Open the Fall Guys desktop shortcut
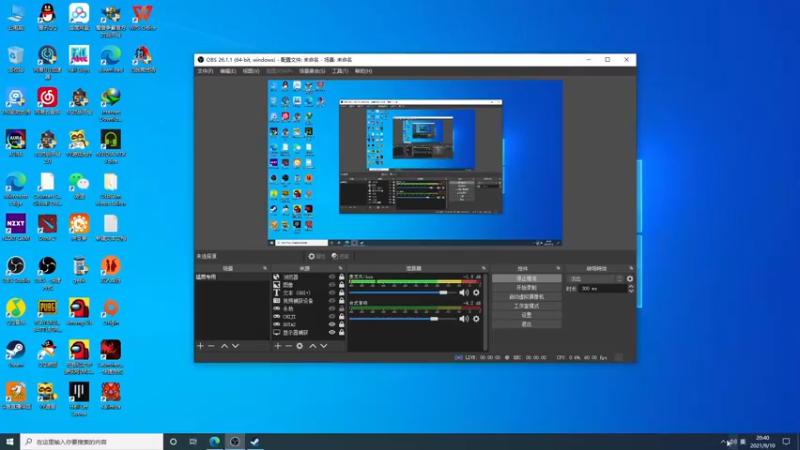The height and width of the screenshot is (450, 800). (x=79, y=59)
